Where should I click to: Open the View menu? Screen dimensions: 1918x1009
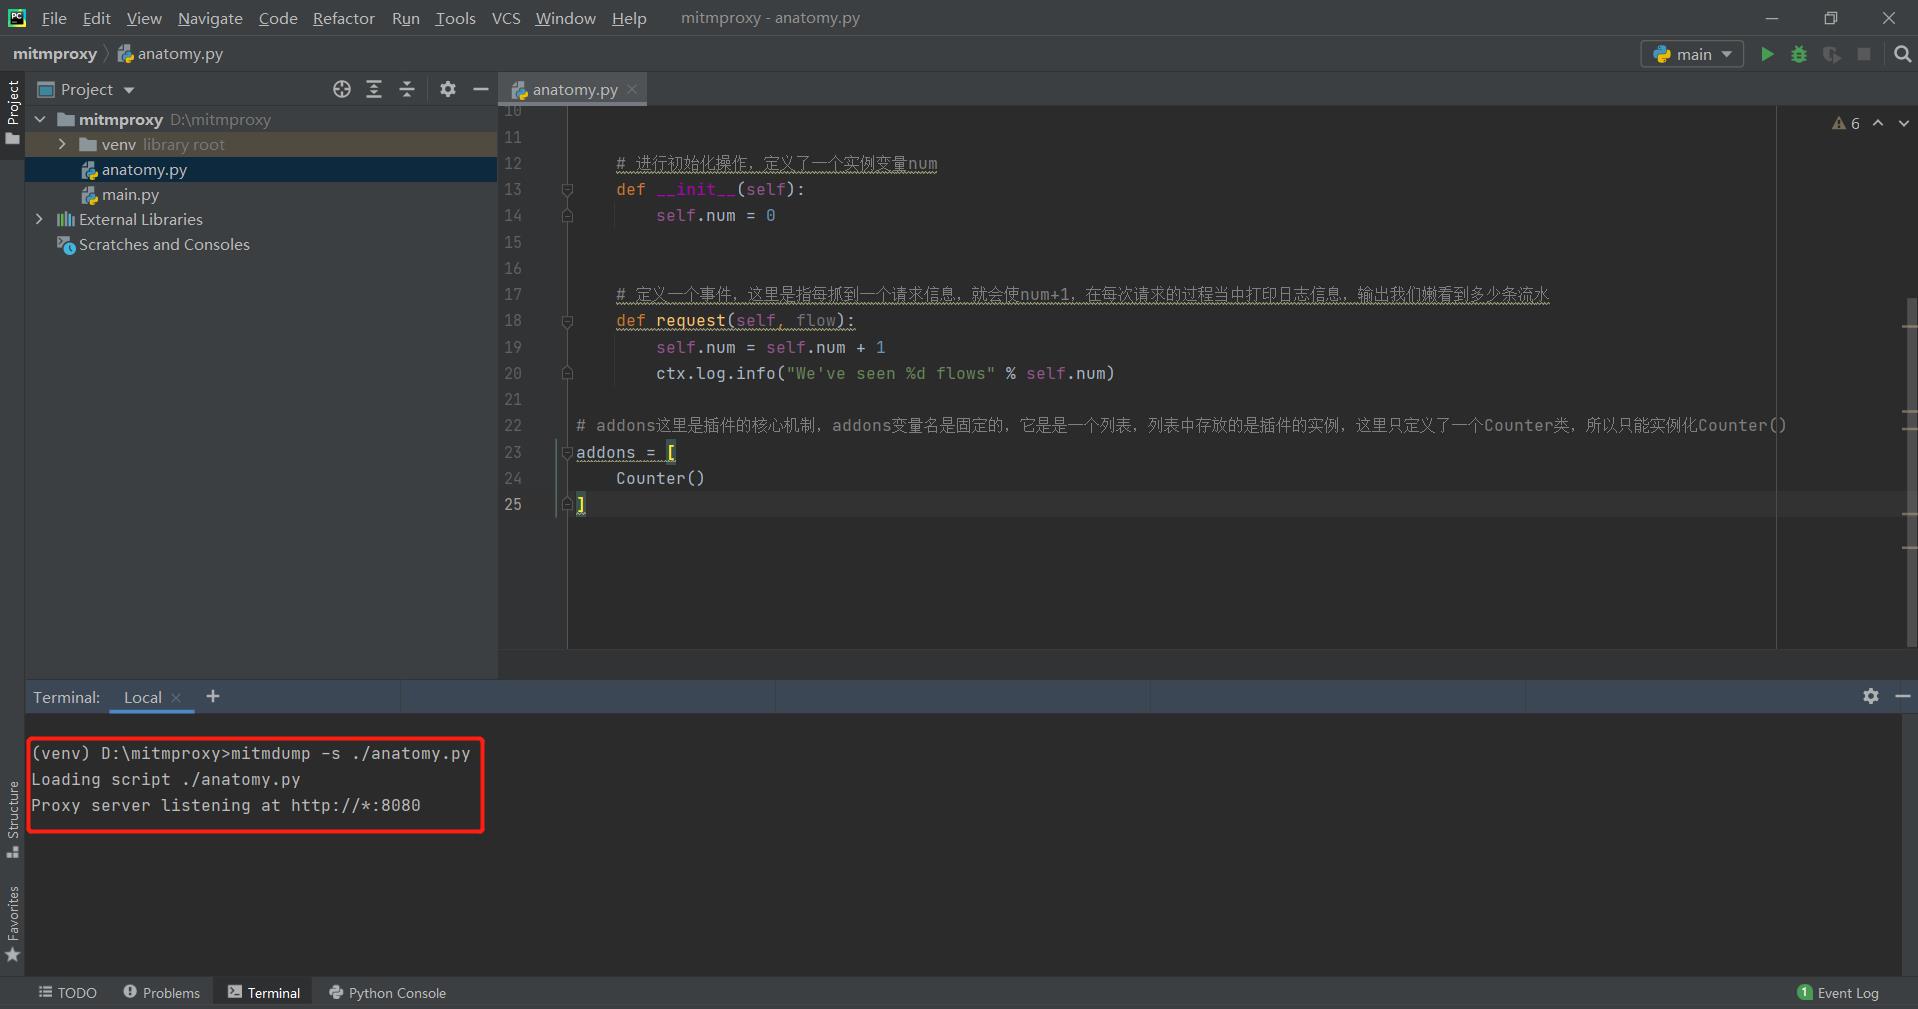144,18
